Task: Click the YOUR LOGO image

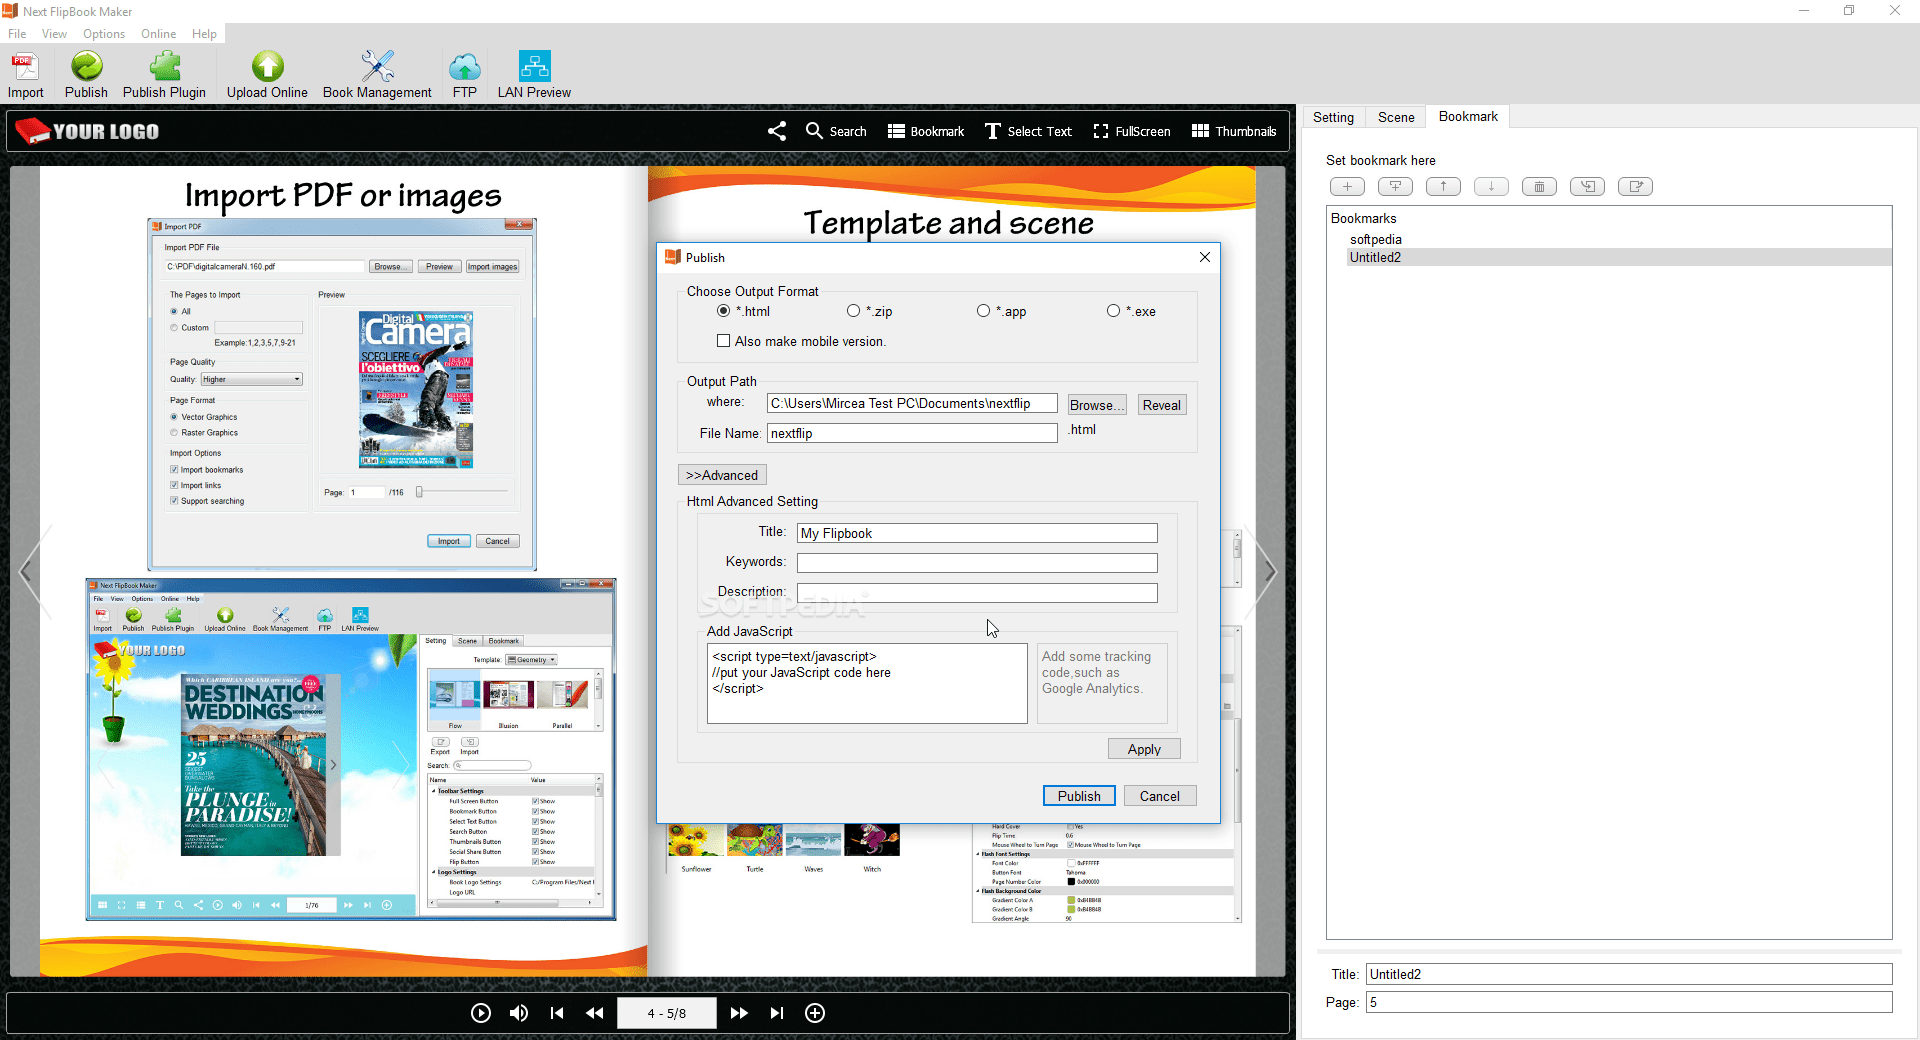Action: 87,131
